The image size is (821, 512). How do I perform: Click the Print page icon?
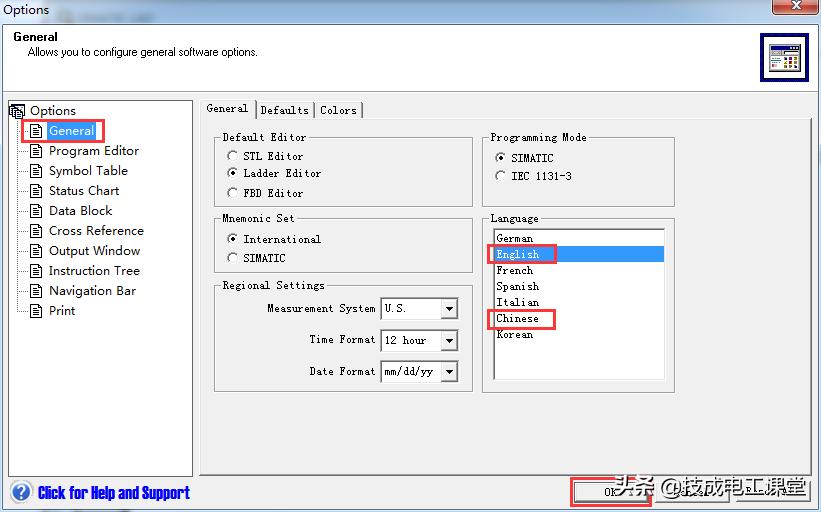[x=36, y=310]
